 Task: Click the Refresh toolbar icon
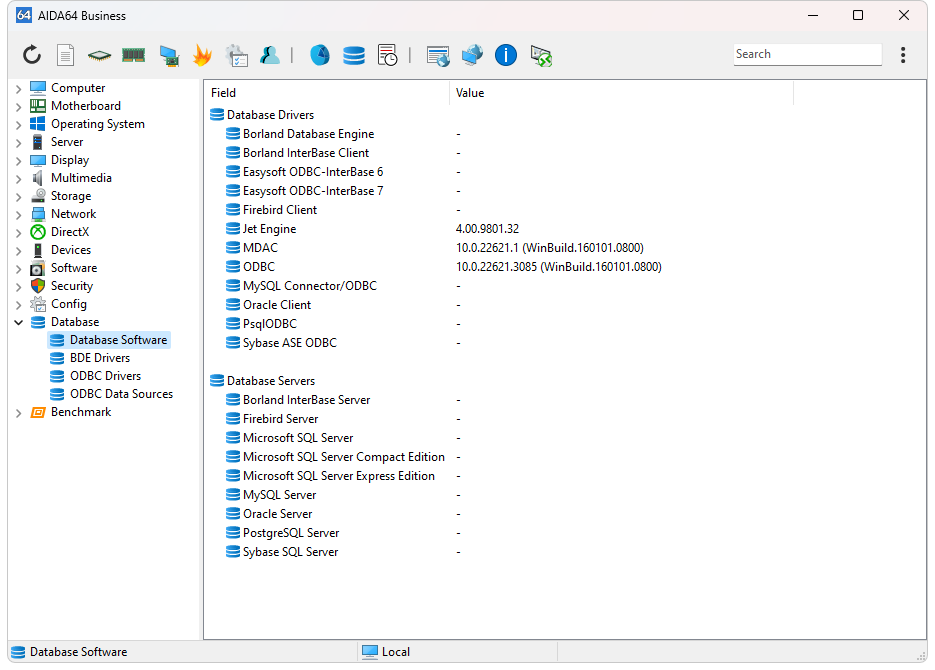point(32,55)
